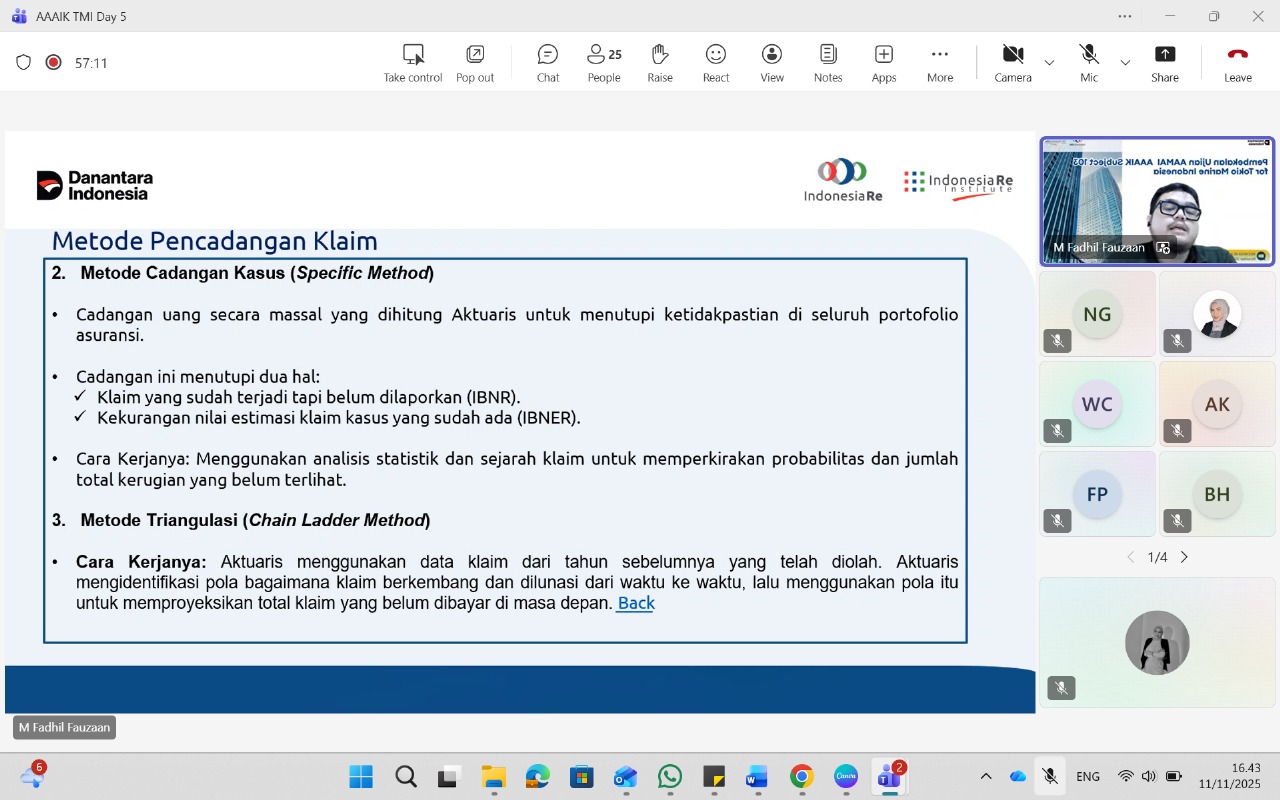
Task: Select M Fadhil Fauzaan's video thumbnail
Action: click(1157, 201)
